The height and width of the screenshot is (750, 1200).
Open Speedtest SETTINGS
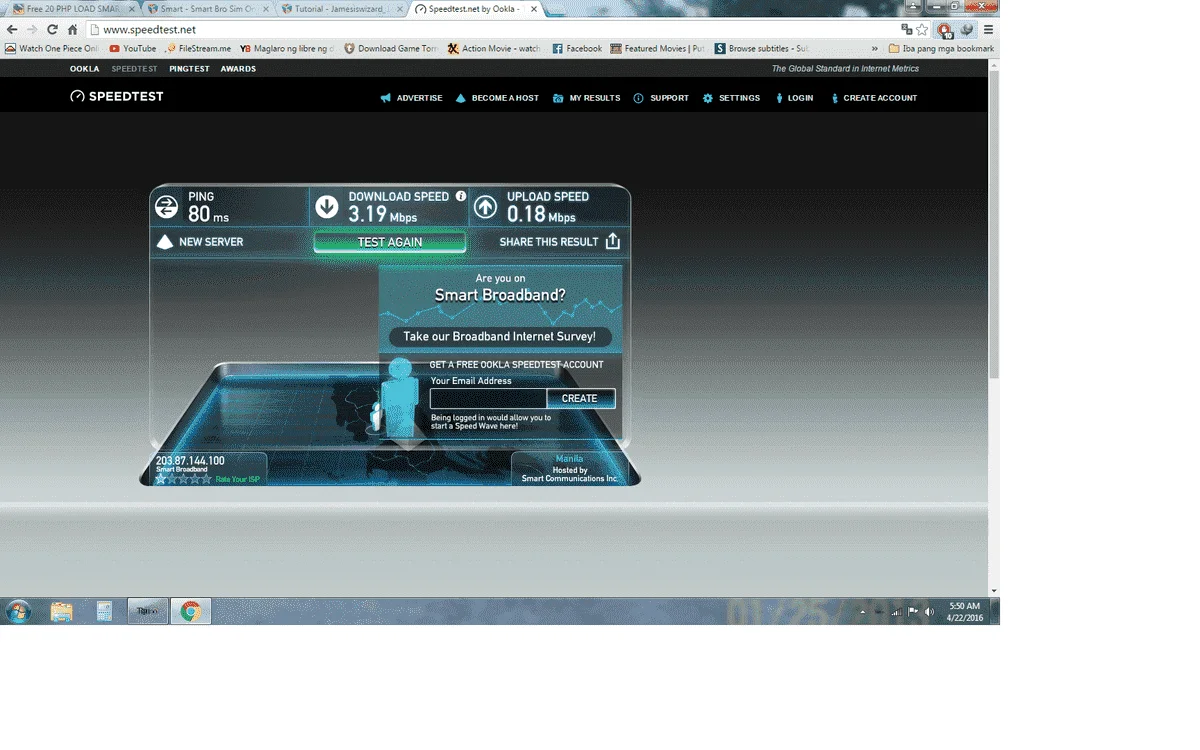[731, 98]
